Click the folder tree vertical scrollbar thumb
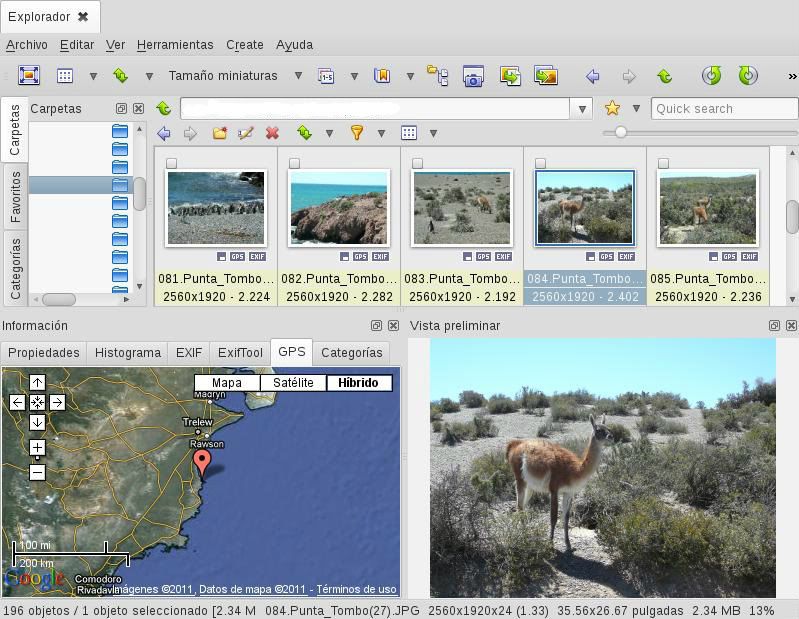Screen dimensions: 799x619 139,194
